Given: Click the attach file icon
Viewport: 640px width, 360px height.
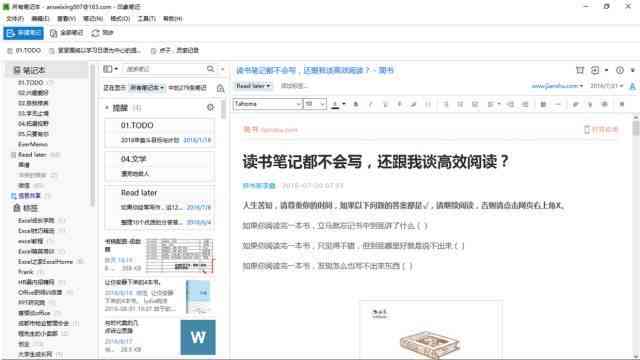Looking at the screenshot, I should tap(576, 104).
